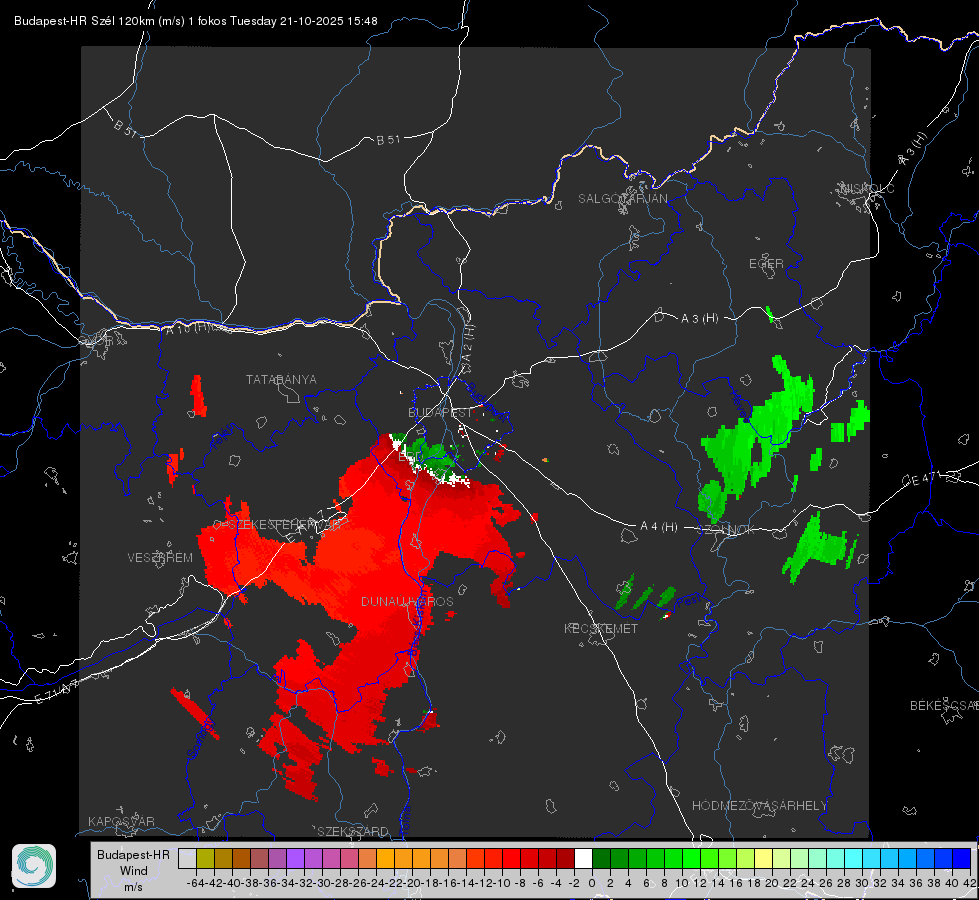Click the BÉKÉSCSABA city label
The height and width of the screenshot is (900, 979).
click(944, 705)
